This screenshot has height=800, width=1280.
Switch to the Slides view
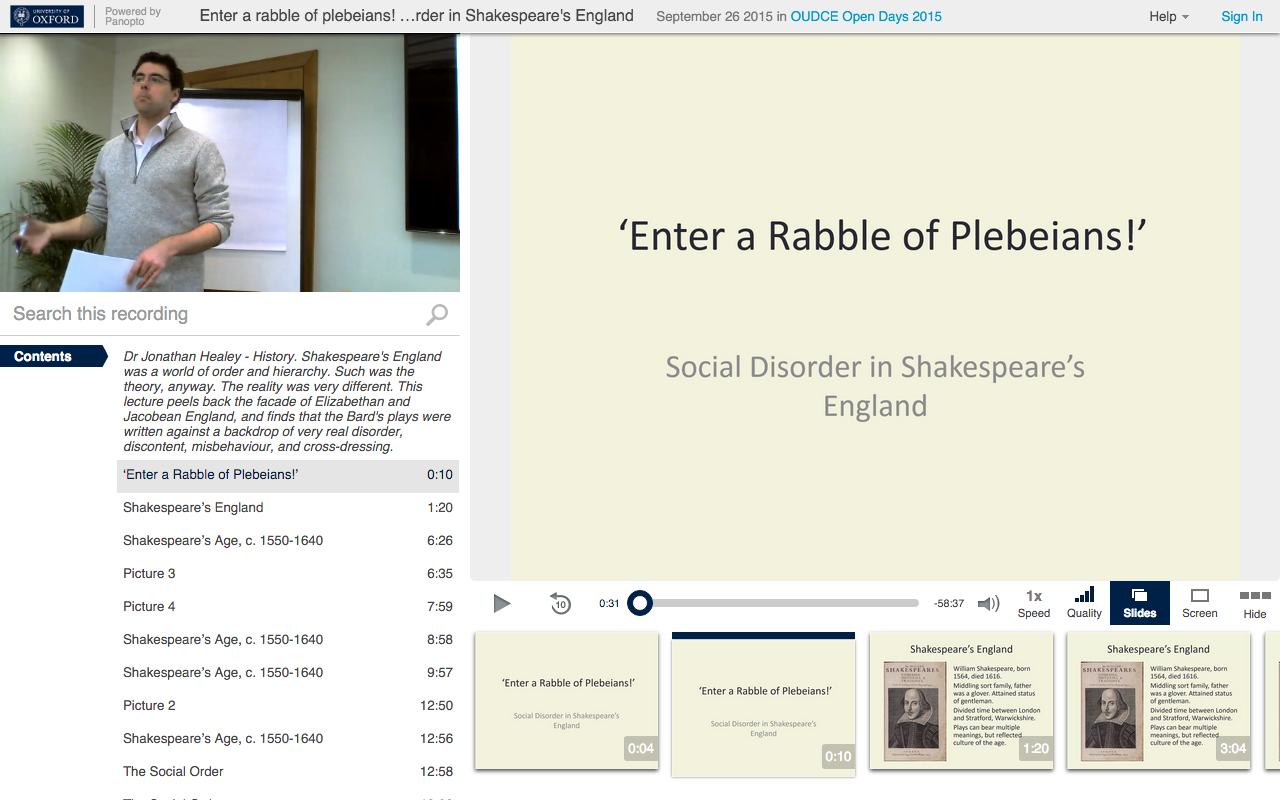(1139, 603)
